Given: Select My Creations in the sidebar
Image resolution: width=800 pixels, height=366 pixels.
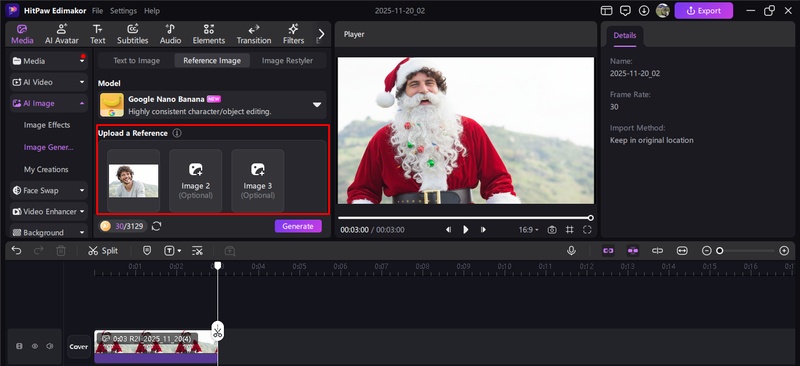Looking at the screenshot, I should 46,169.
